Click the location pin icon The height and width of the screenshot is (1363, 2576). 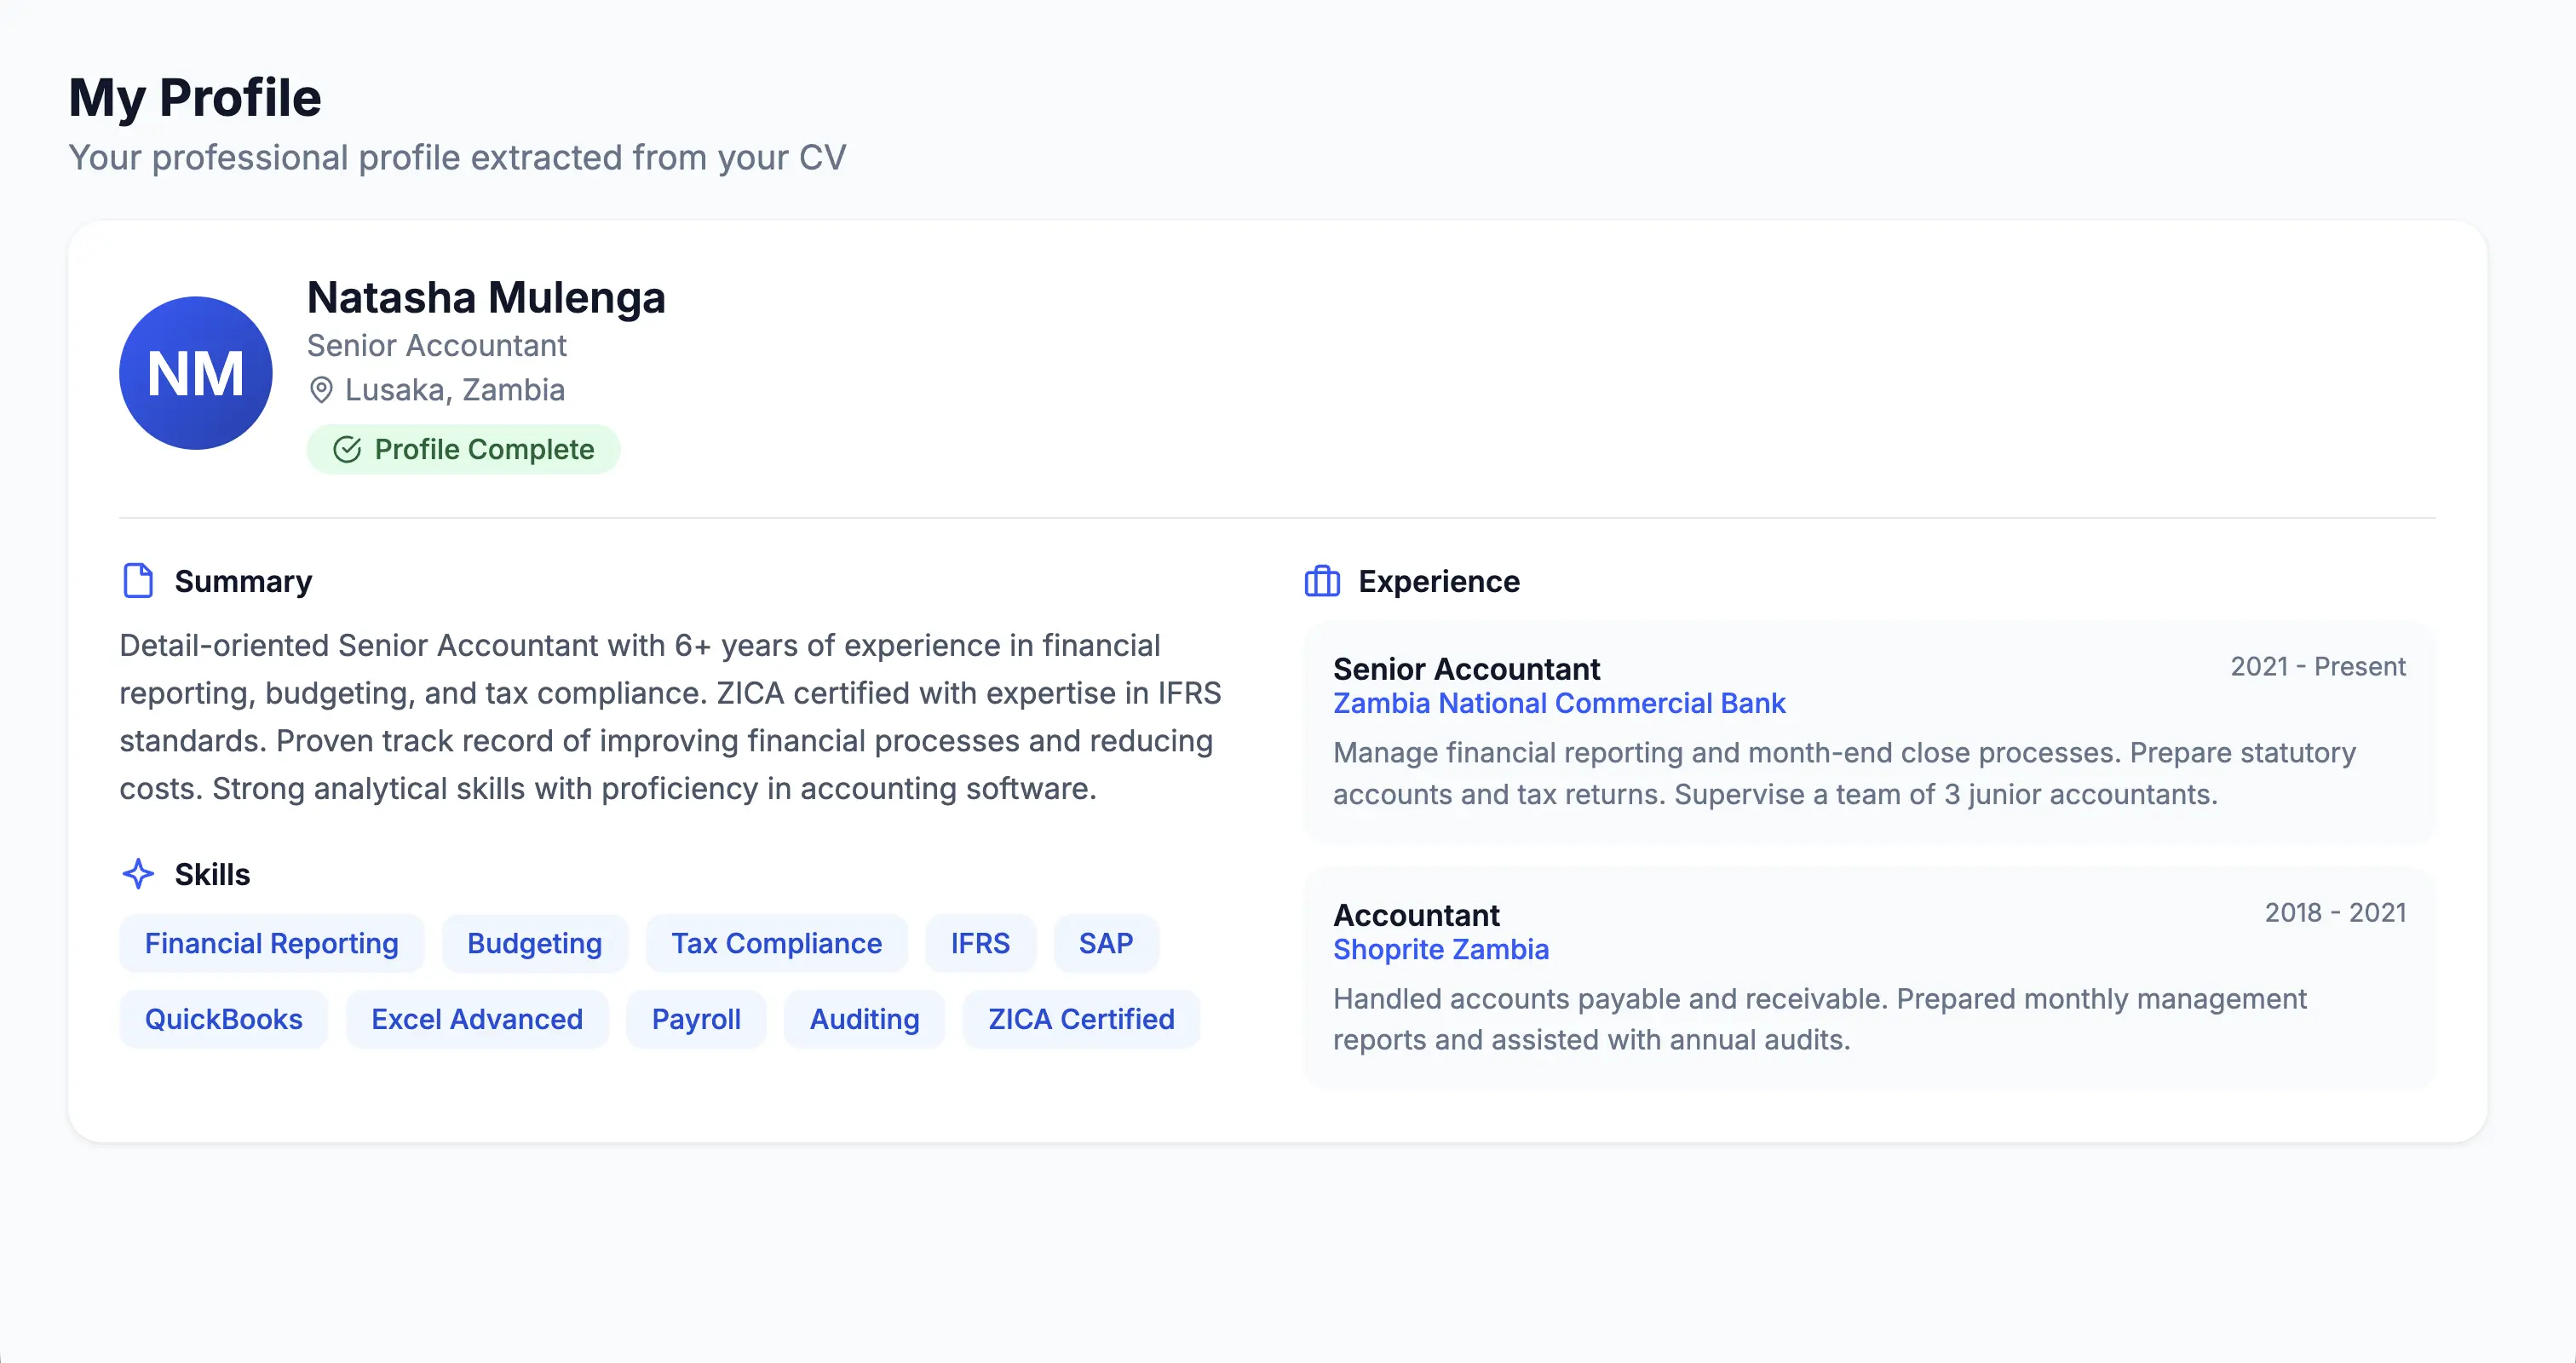321,390
